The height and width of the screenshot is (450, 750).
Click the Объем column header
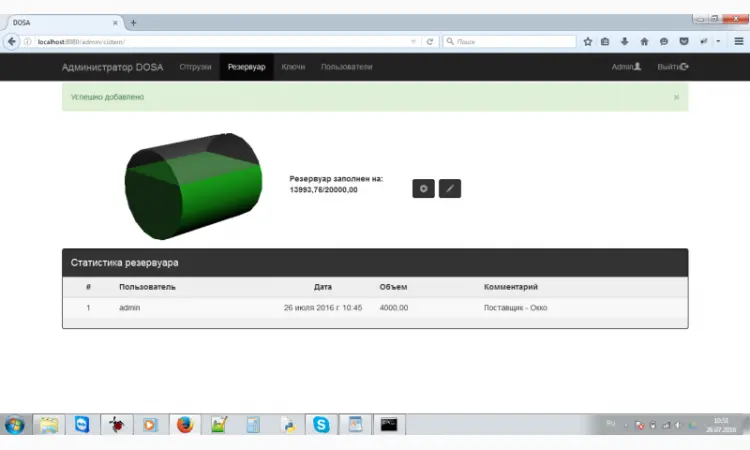coord(393,287)
